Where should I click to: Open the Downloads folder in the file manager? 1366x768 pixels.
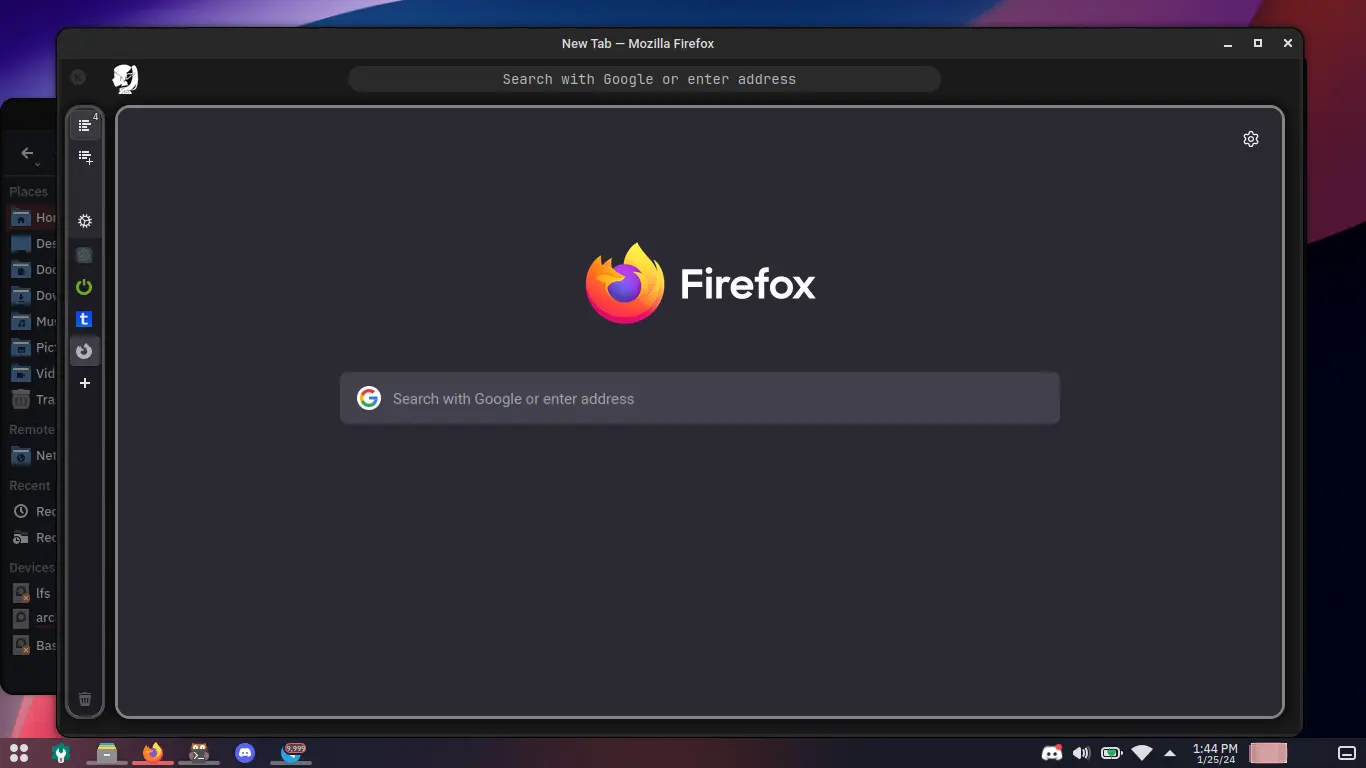click(x=34, y=295)
